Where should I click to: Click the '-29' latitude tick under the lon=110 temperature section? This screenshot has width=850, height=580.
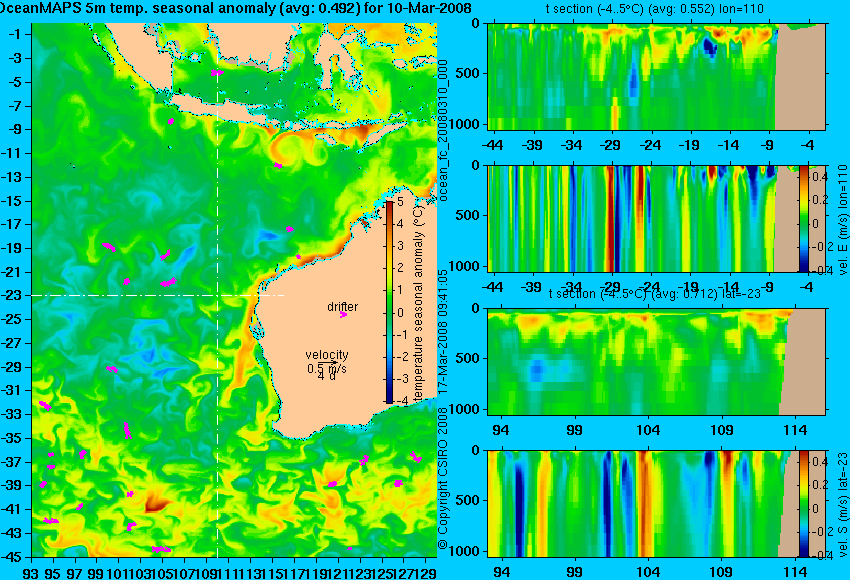pos(611,145)
